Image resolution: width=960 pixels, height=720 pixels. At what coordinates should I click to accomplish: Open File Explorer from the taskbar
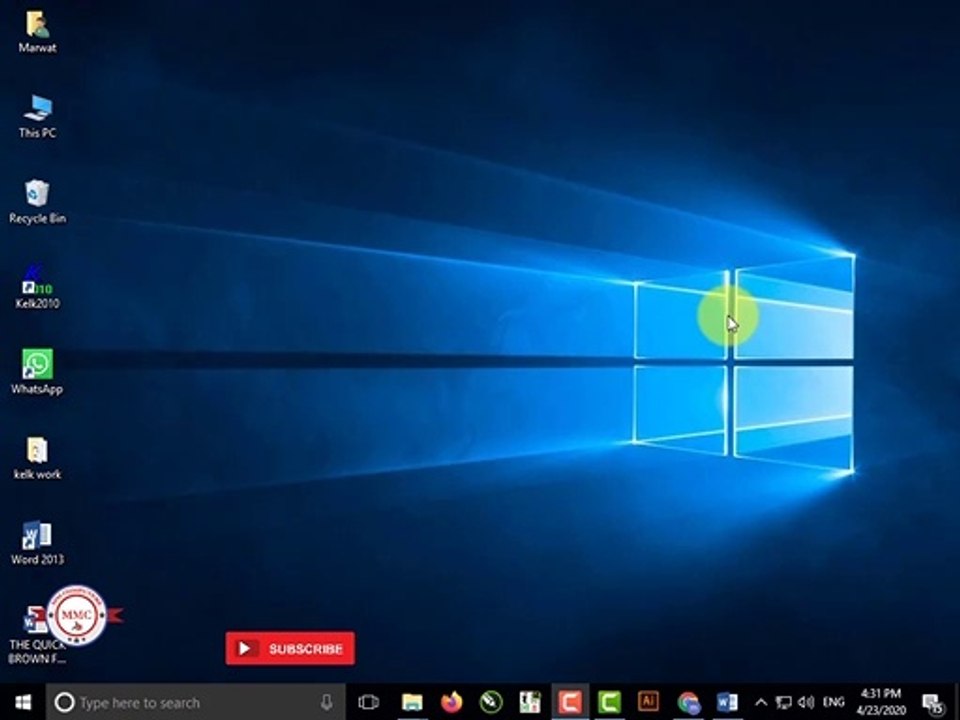412,702
